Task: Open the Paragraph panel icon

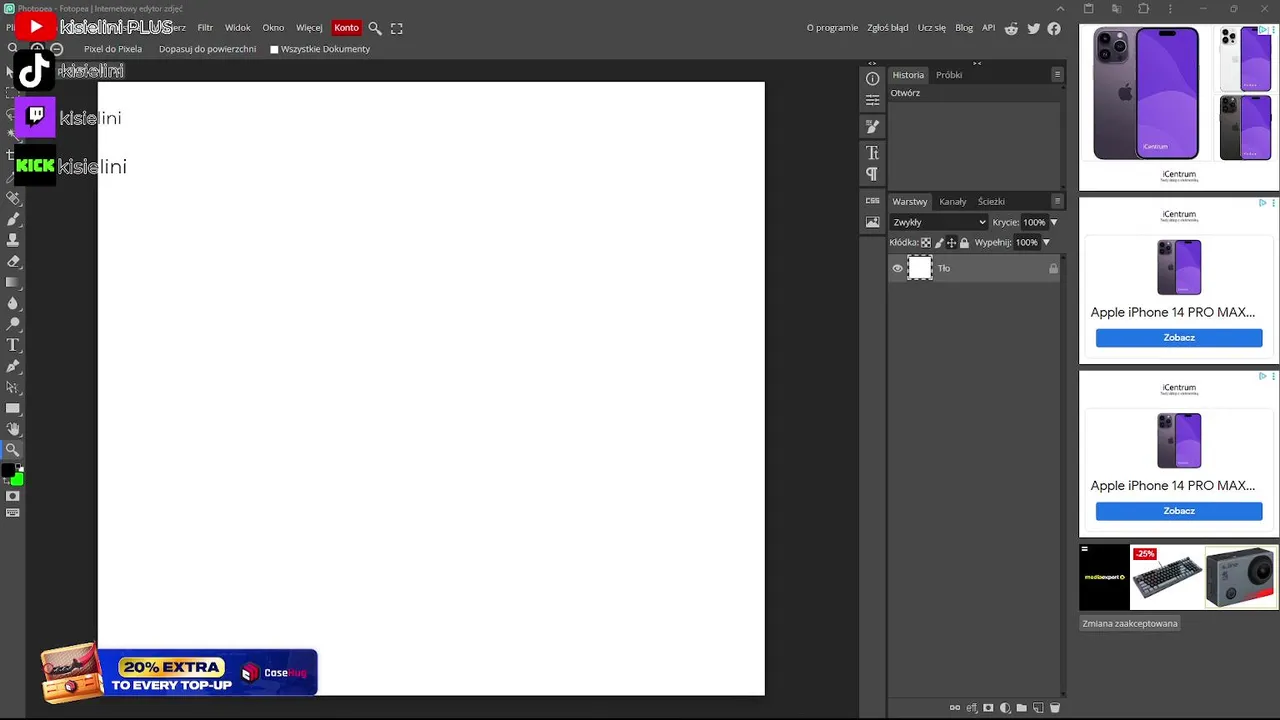Action: coord(872,174)
